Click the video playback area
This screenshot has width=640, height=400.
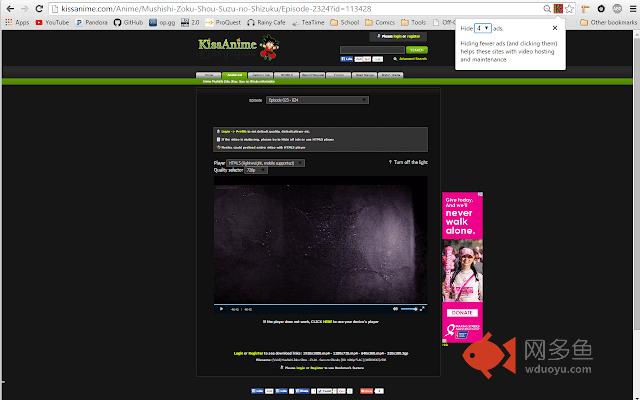pos(320,240)
